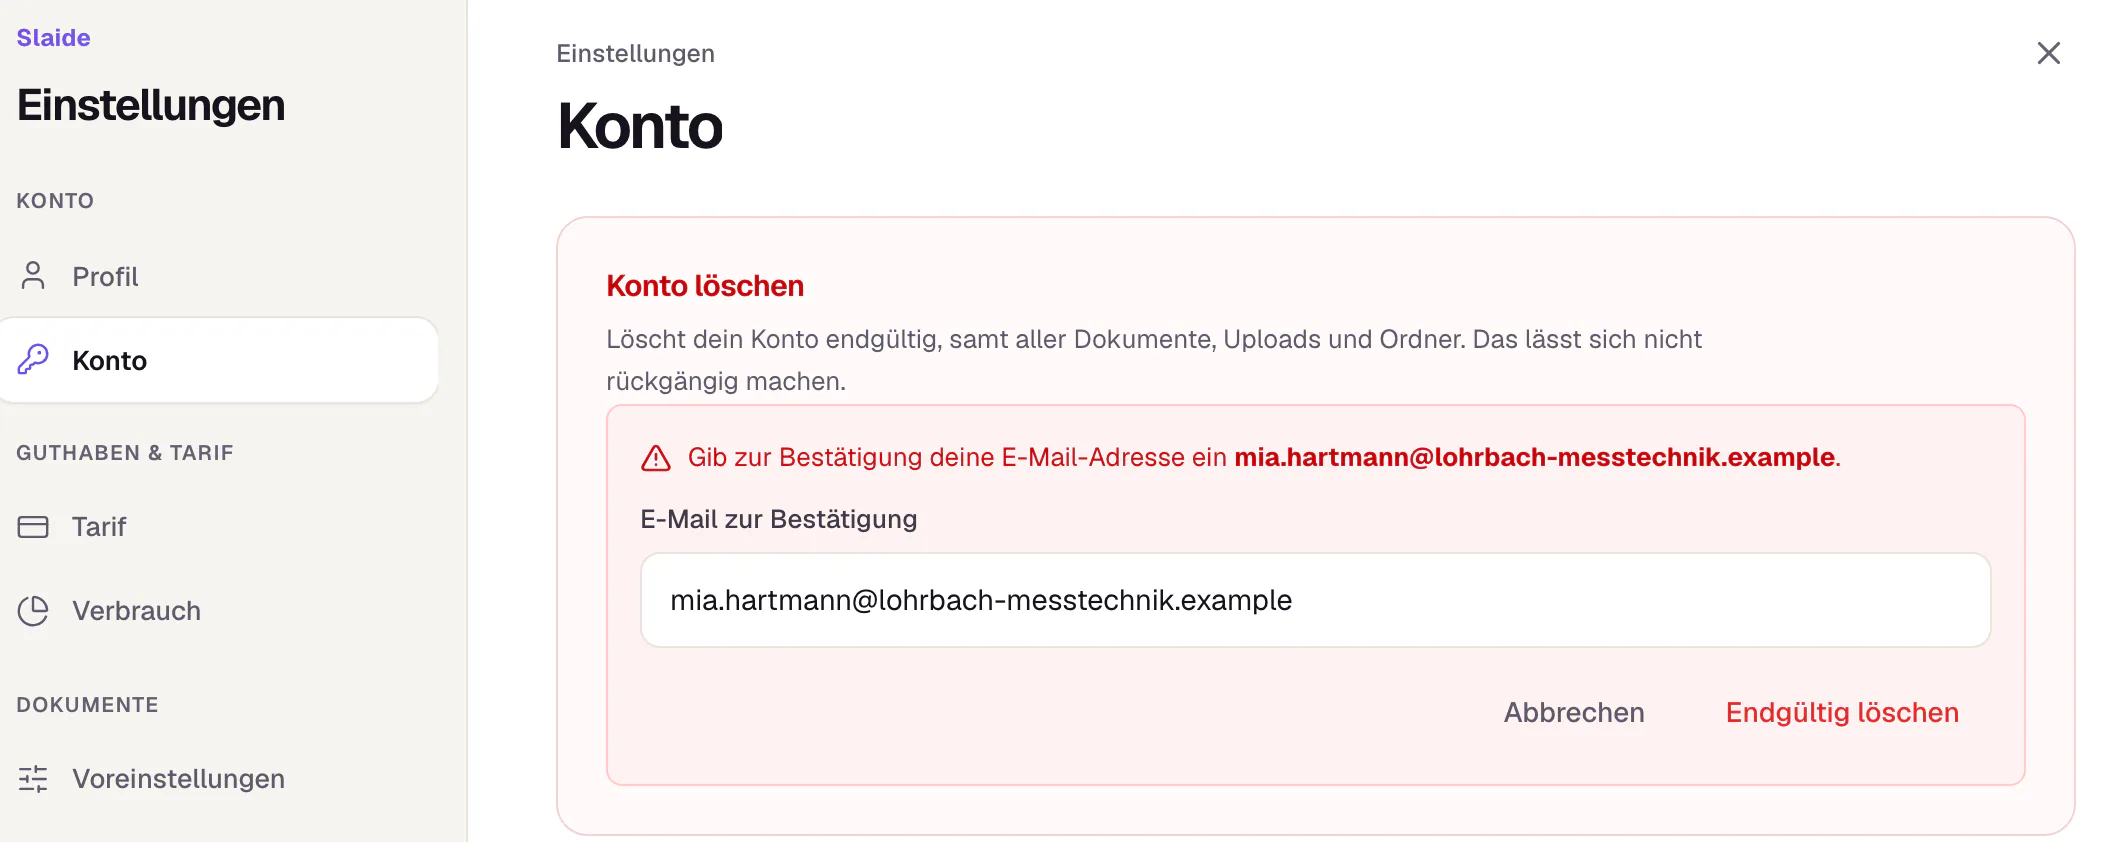Click the red warning triangle icon

[656, 458]
